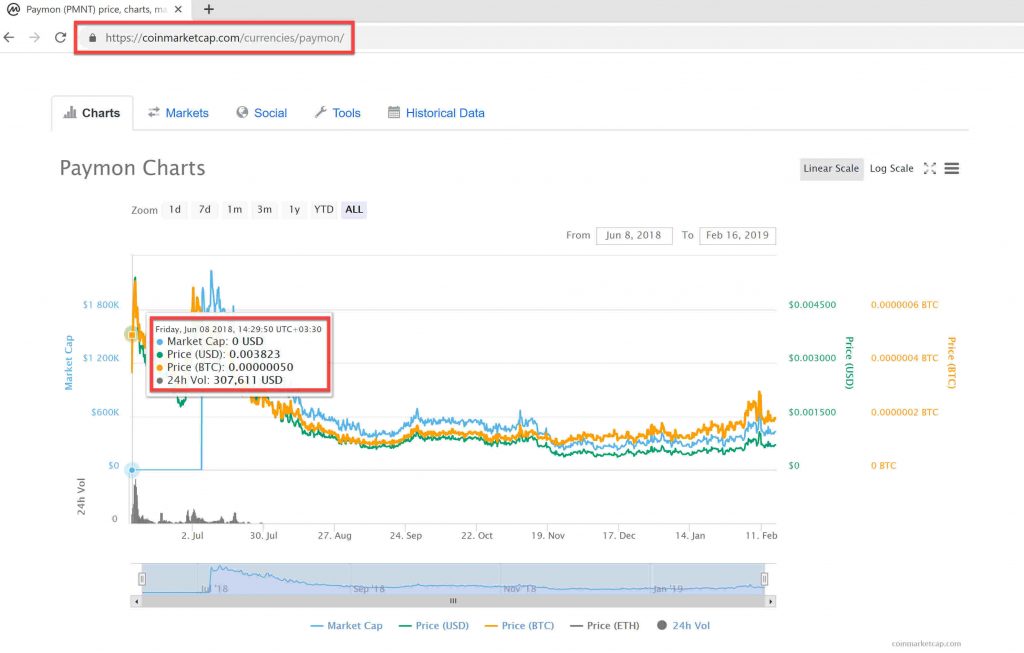Switch to the Markets tab

pos(178,113)
